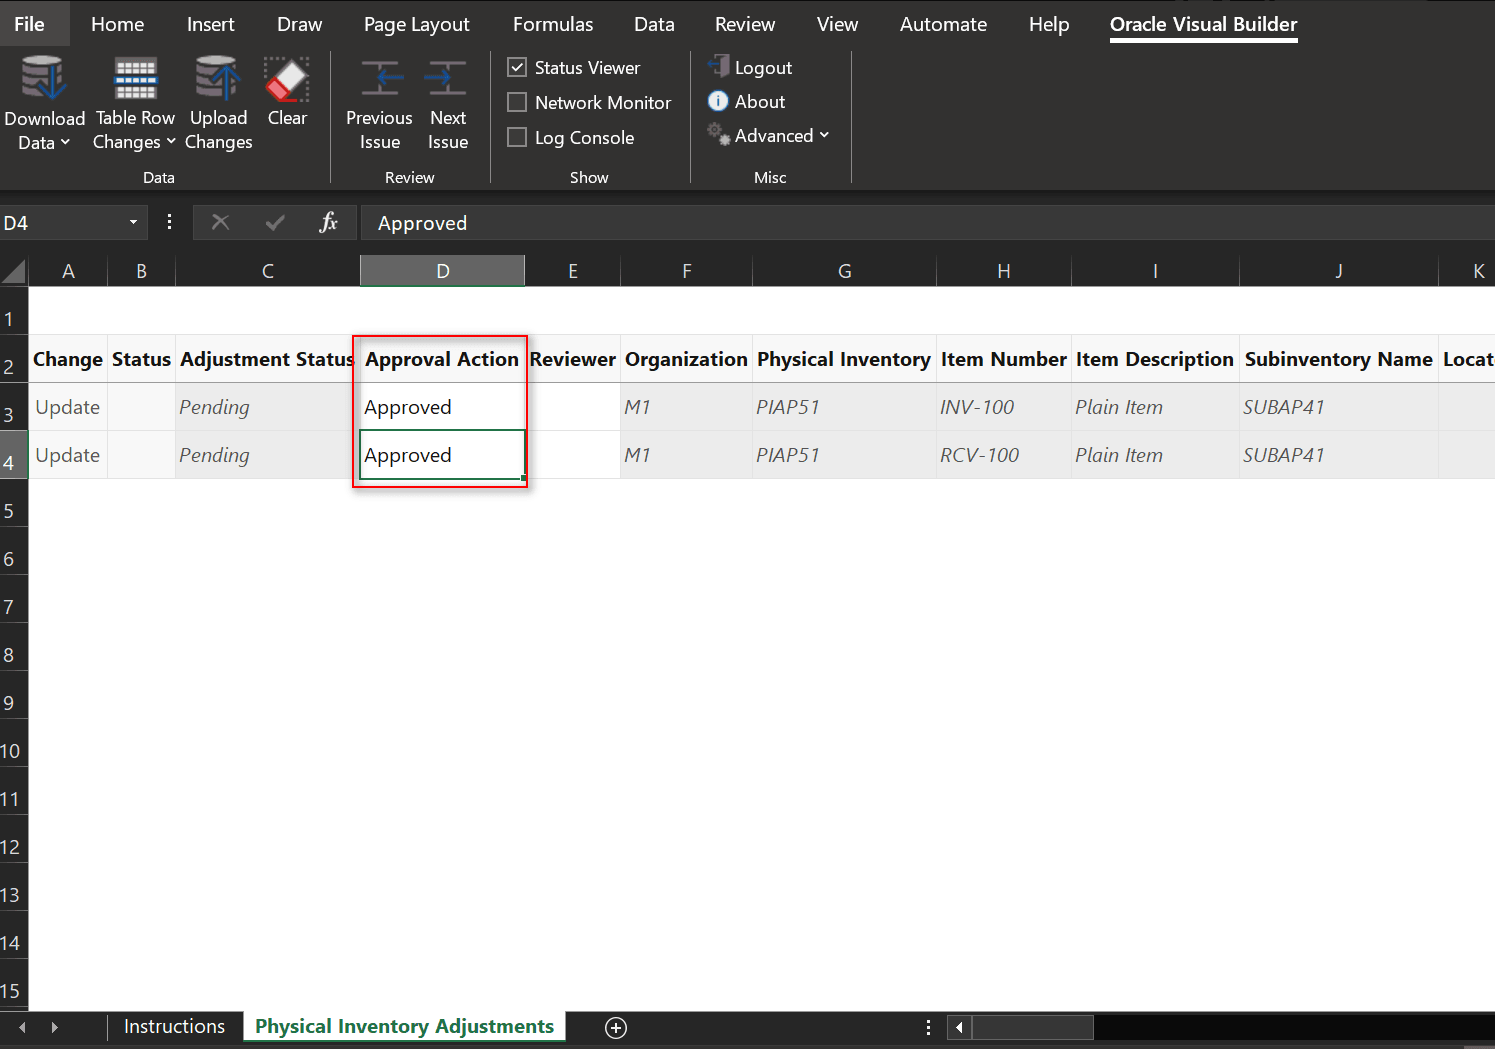The image size is (1495, 1049).
Task: Open the File tab
Action: point(30,24)
